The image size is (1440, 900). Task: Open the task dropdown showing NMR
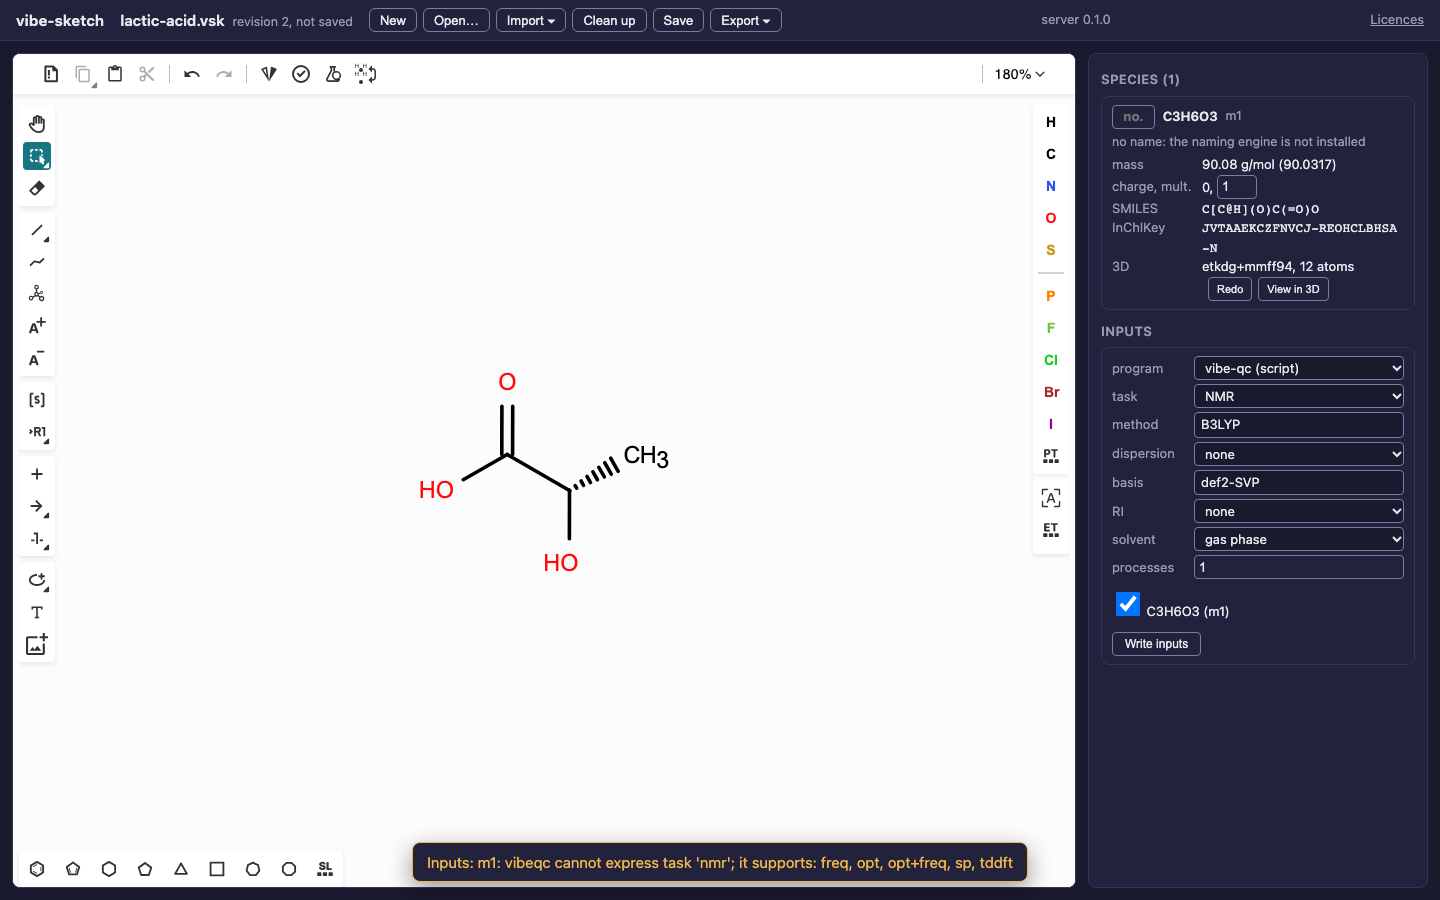point(1299,396)
